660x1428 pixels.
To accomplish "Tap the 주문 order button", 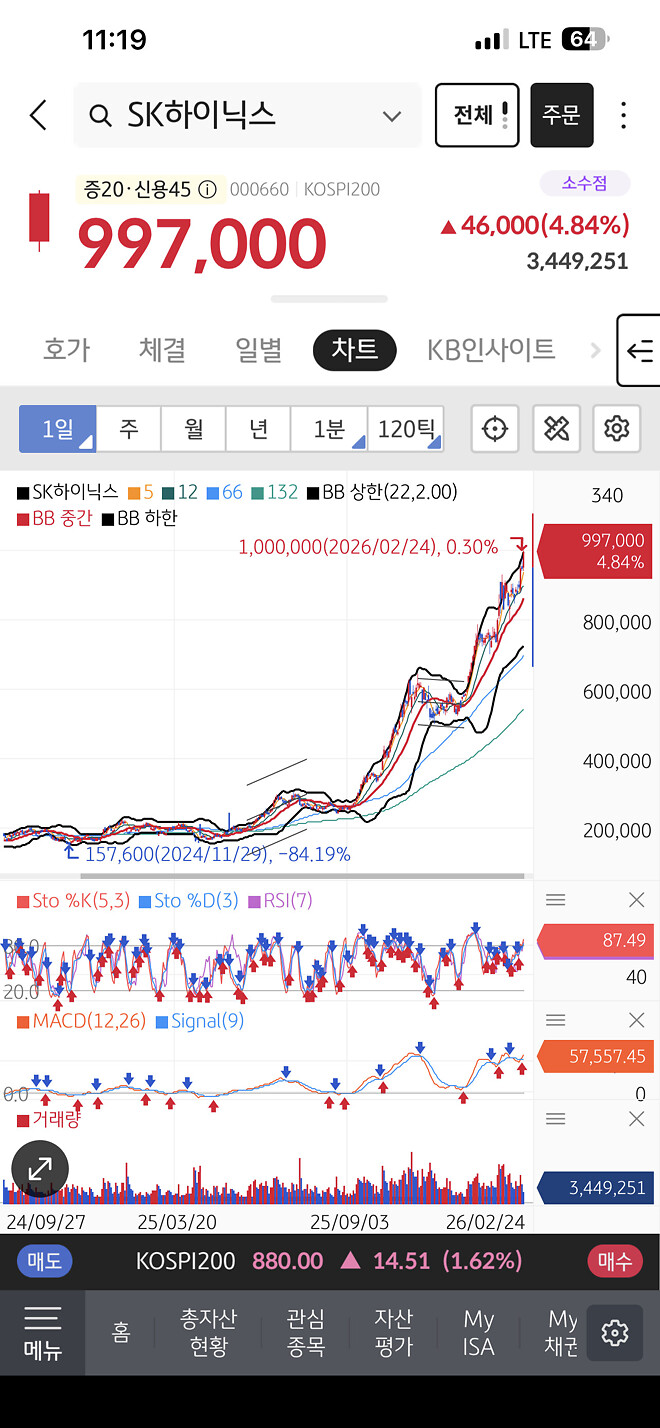I will pyautogui.click(x=562, y=115).
